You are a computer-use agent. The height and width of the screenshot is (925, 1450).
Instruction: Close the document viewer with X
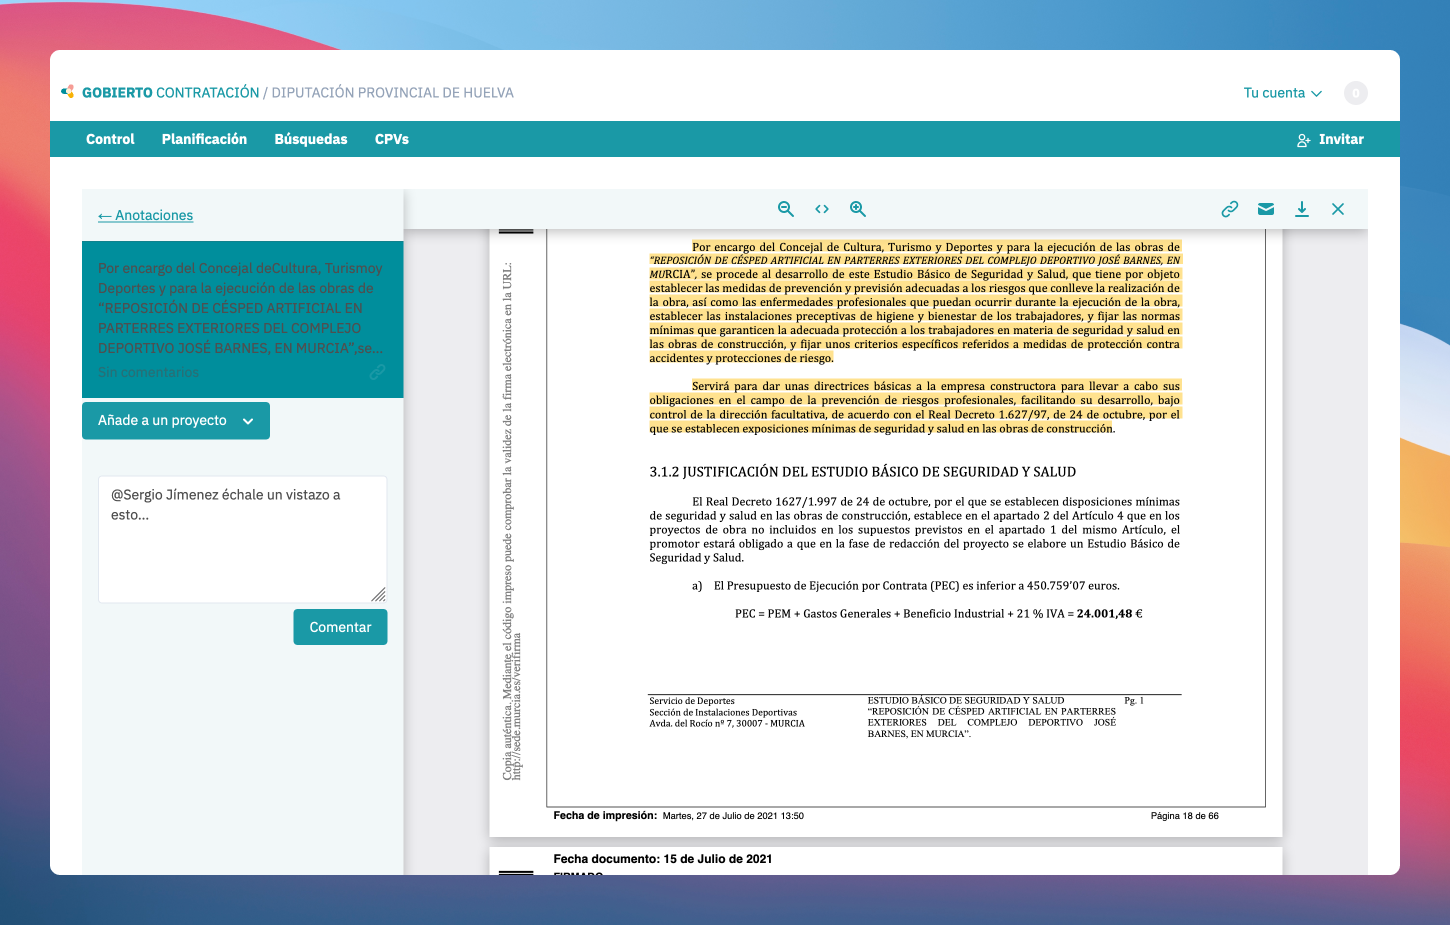pyautogui.click(x=1338, y=209)
